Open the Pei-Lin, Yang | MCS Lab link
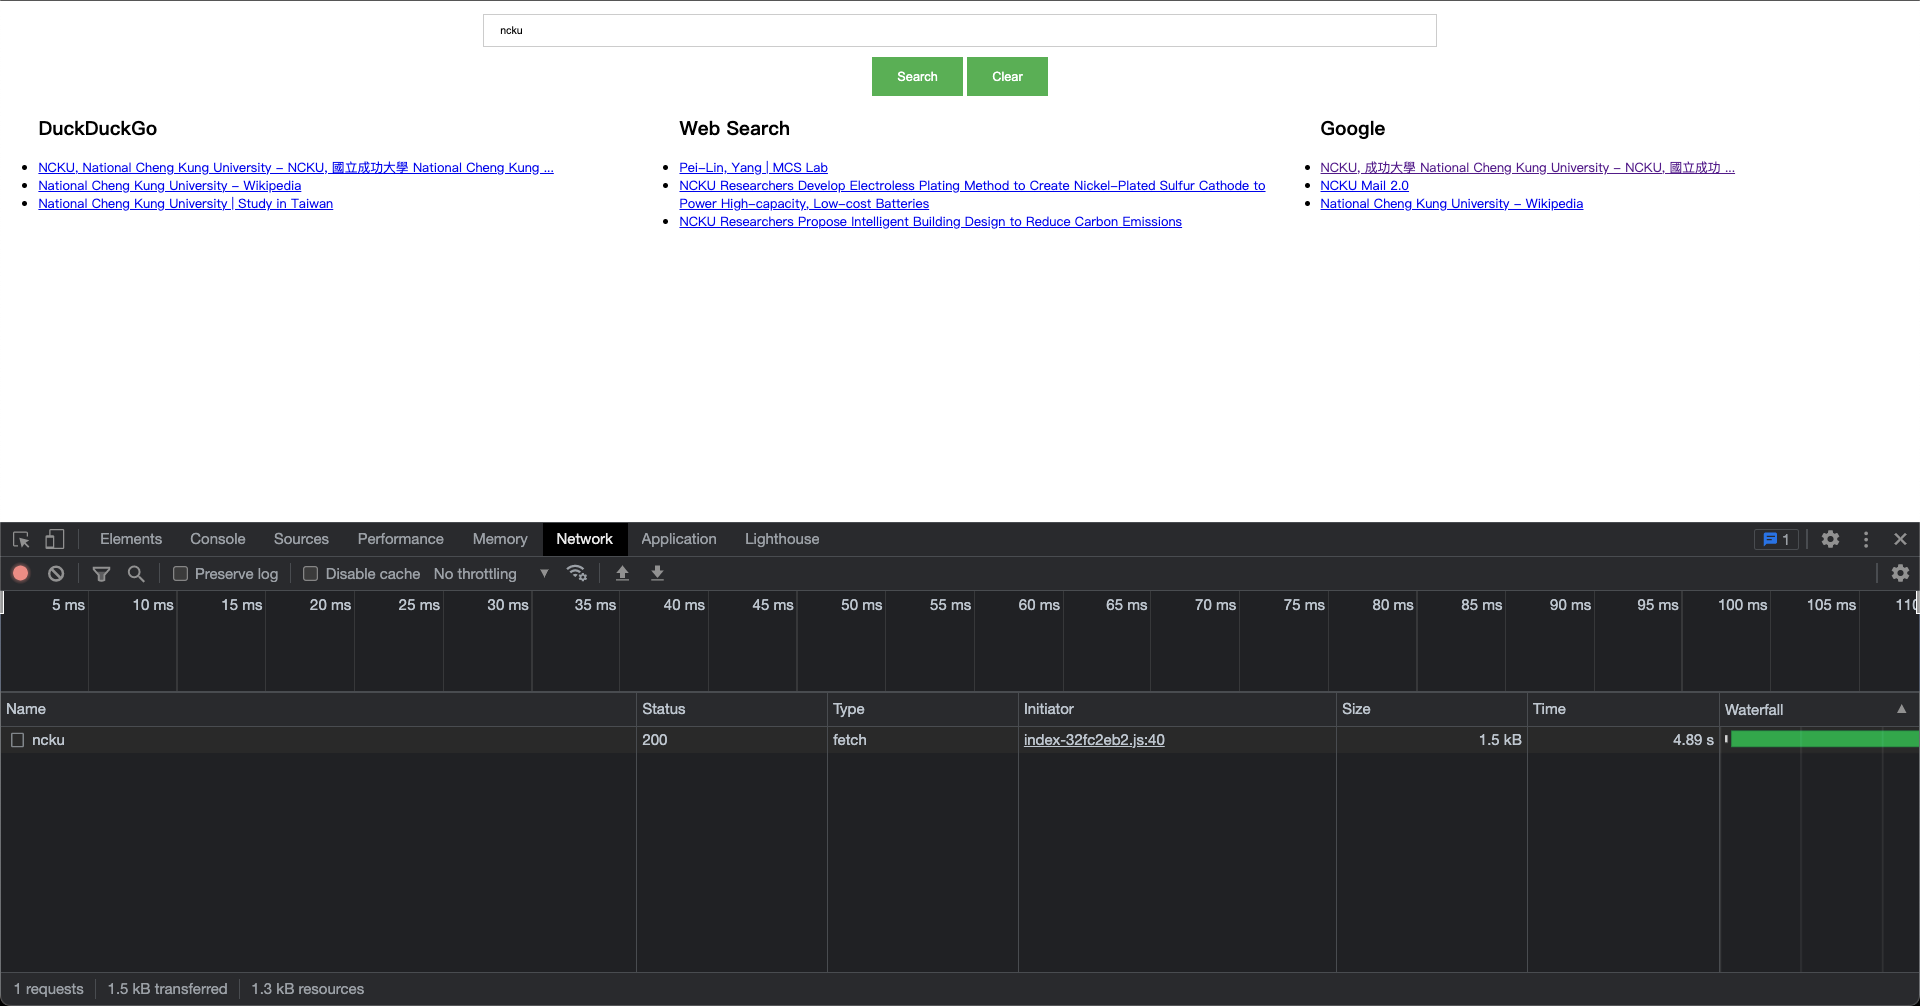Image resolution: width=1920 pixels, height=1006 pixels. click(x=753, y=168)
